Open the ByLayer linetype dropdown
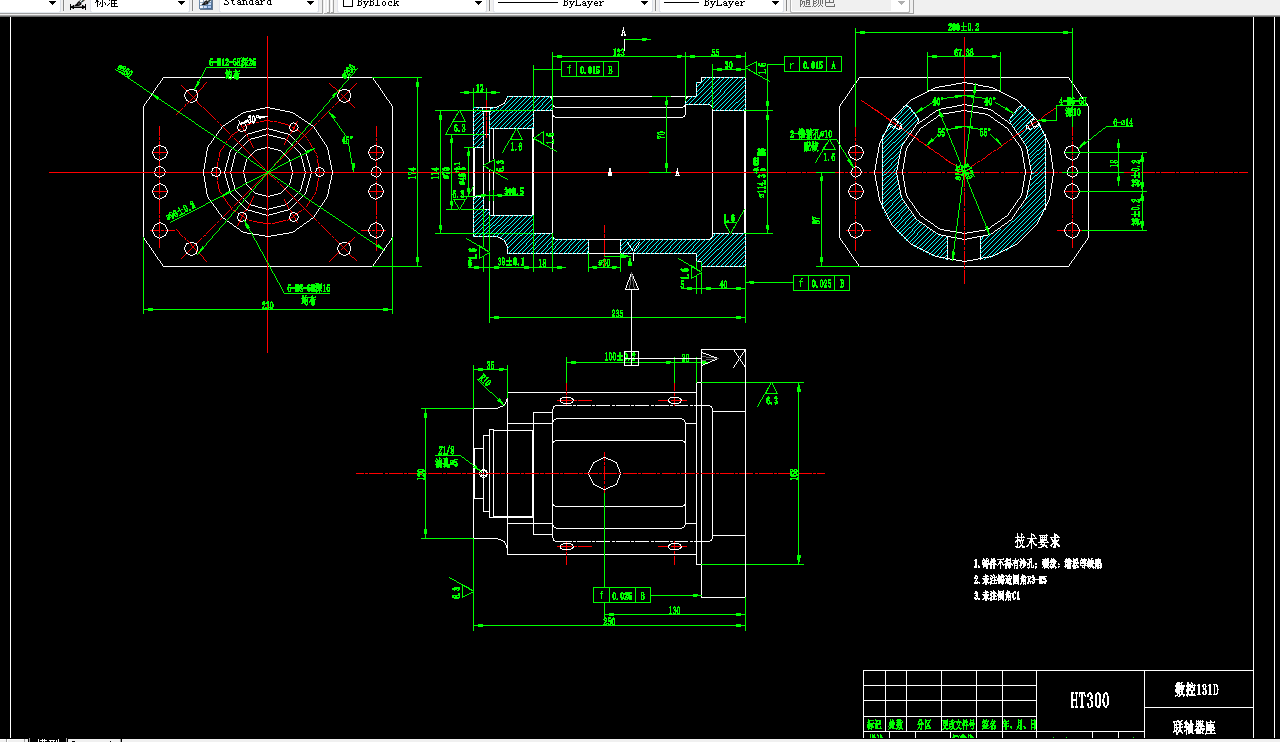 (645, 4)
